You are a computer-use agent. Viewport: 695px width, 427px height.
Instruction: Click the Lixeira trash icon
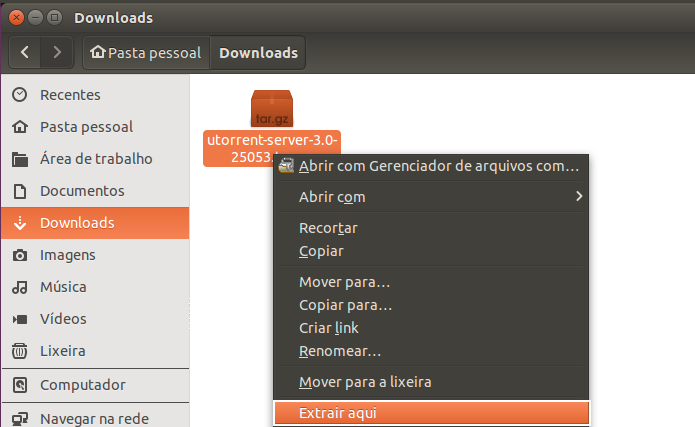click(20, 351)
